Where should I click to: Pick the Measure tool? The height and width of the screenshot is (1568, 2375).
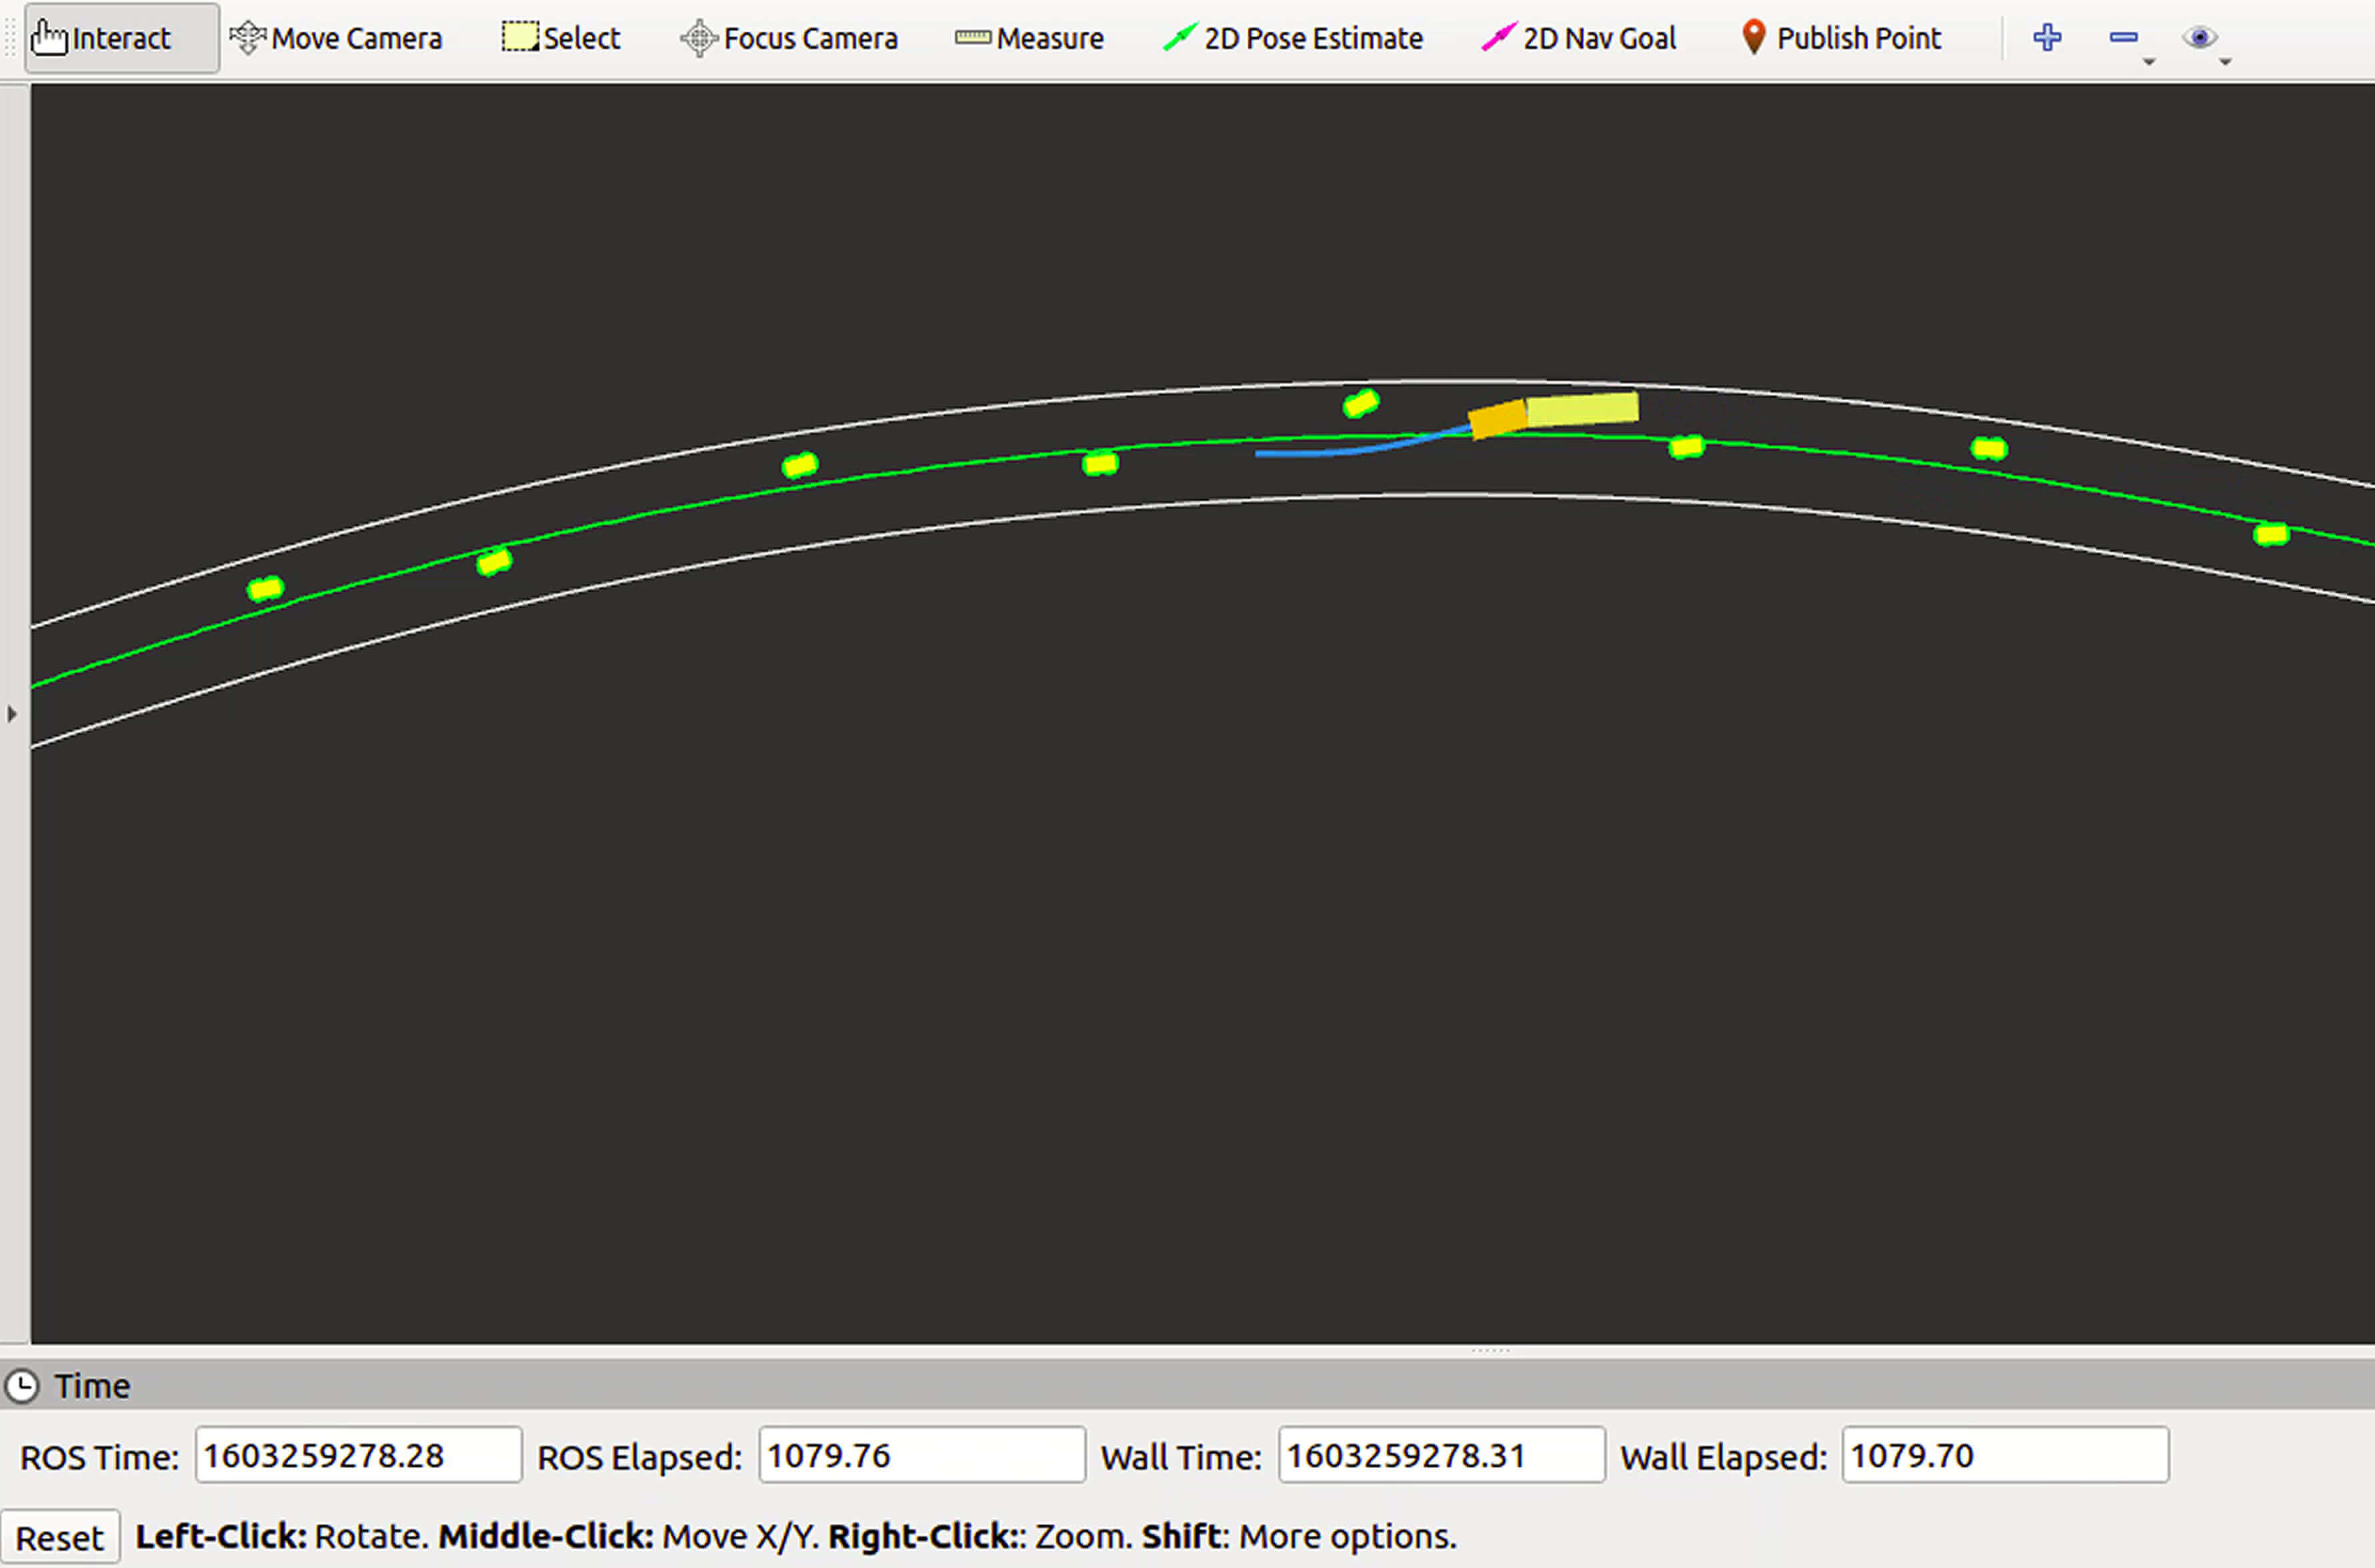(1030, 38)
